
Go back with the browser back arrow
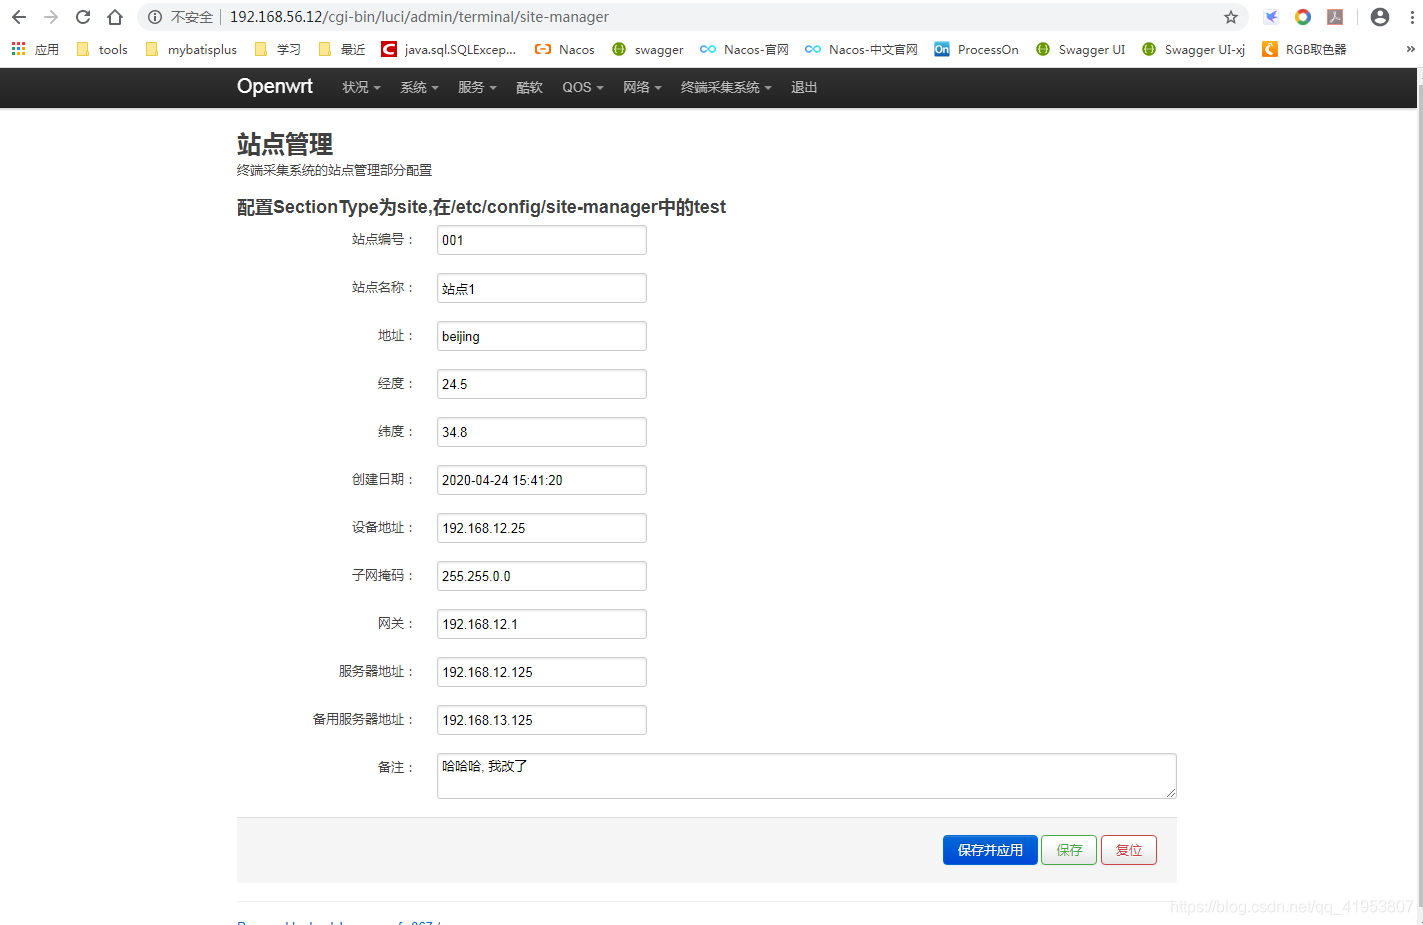(x=19, y=17)
